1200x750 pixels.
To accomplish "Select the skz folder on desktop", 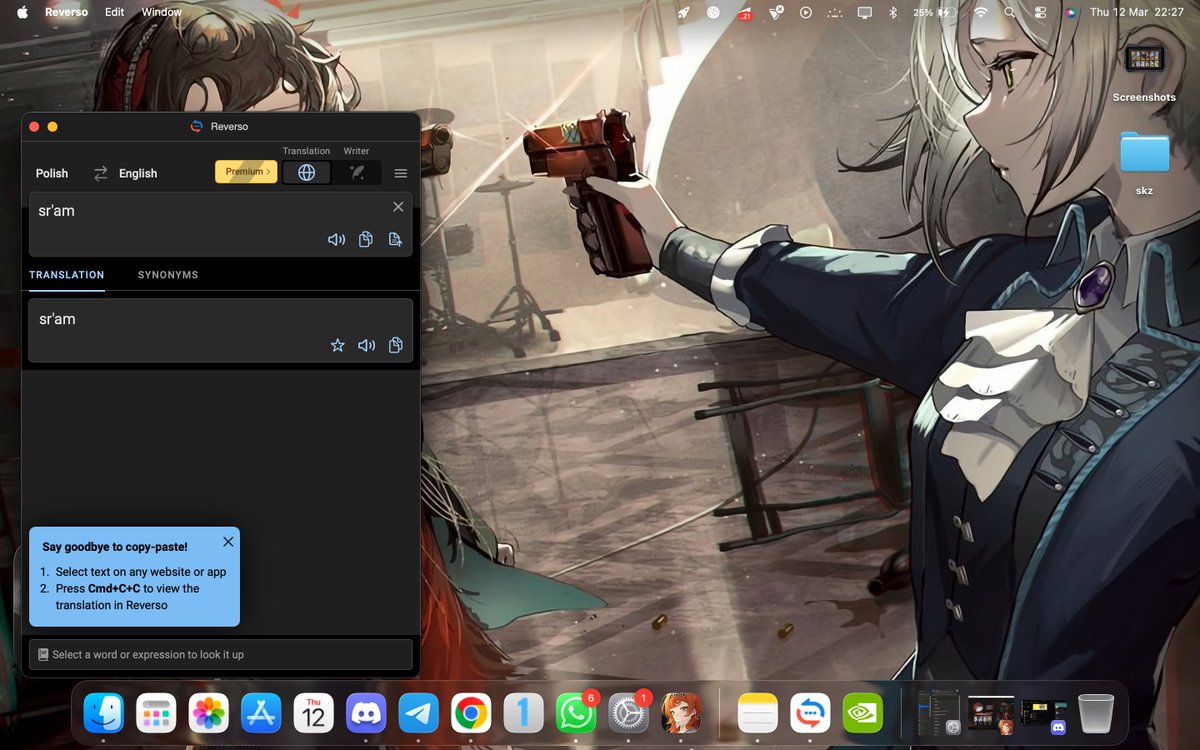I will 1144,152.
